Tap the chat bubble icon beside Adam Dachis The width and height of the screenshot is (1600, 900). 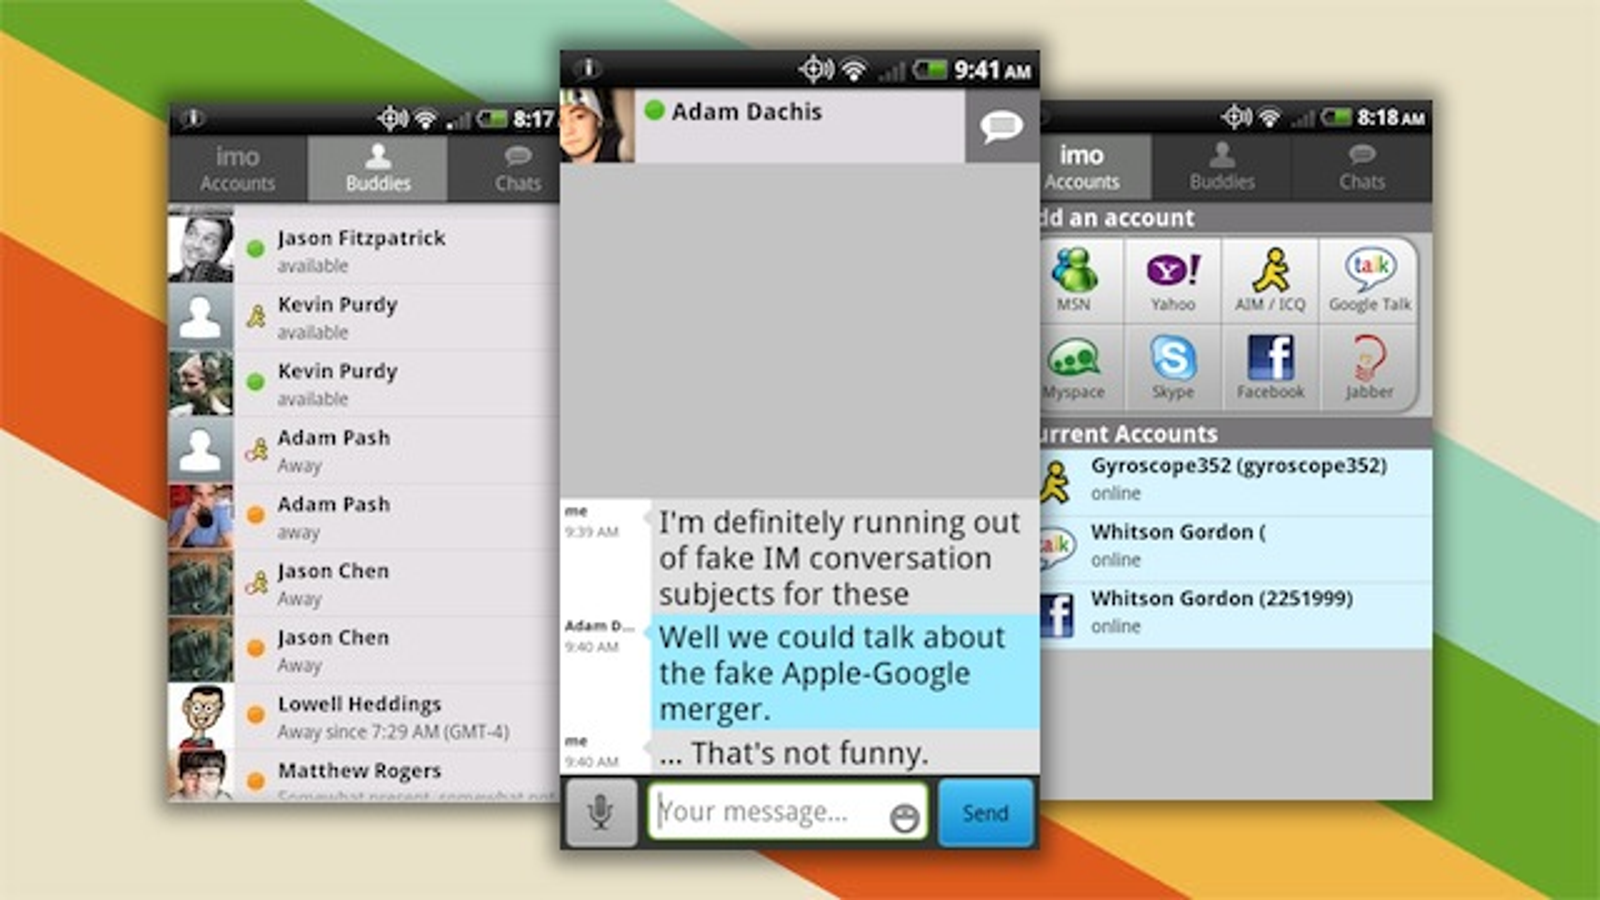(x=1001, y=126)
